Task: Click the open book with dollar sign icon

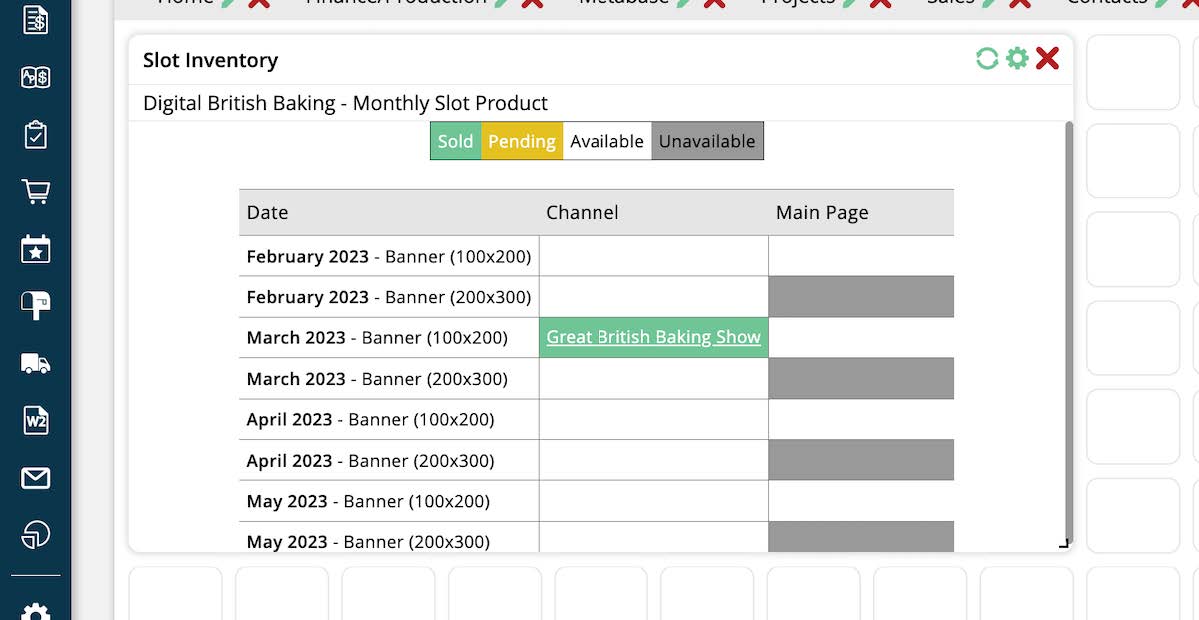Action: pyautogui.click(x=35, y=77)
